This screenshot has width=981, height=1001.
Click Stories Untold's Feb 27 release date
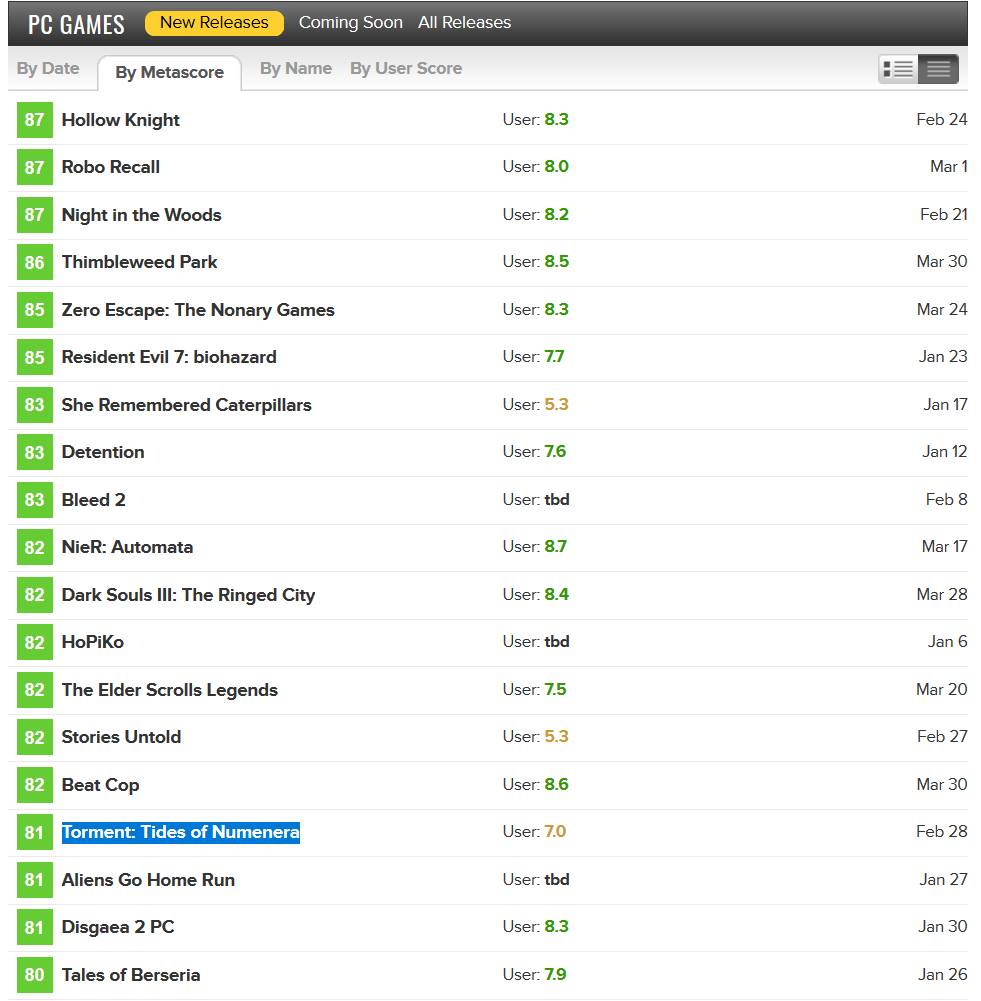click(942, 738)
